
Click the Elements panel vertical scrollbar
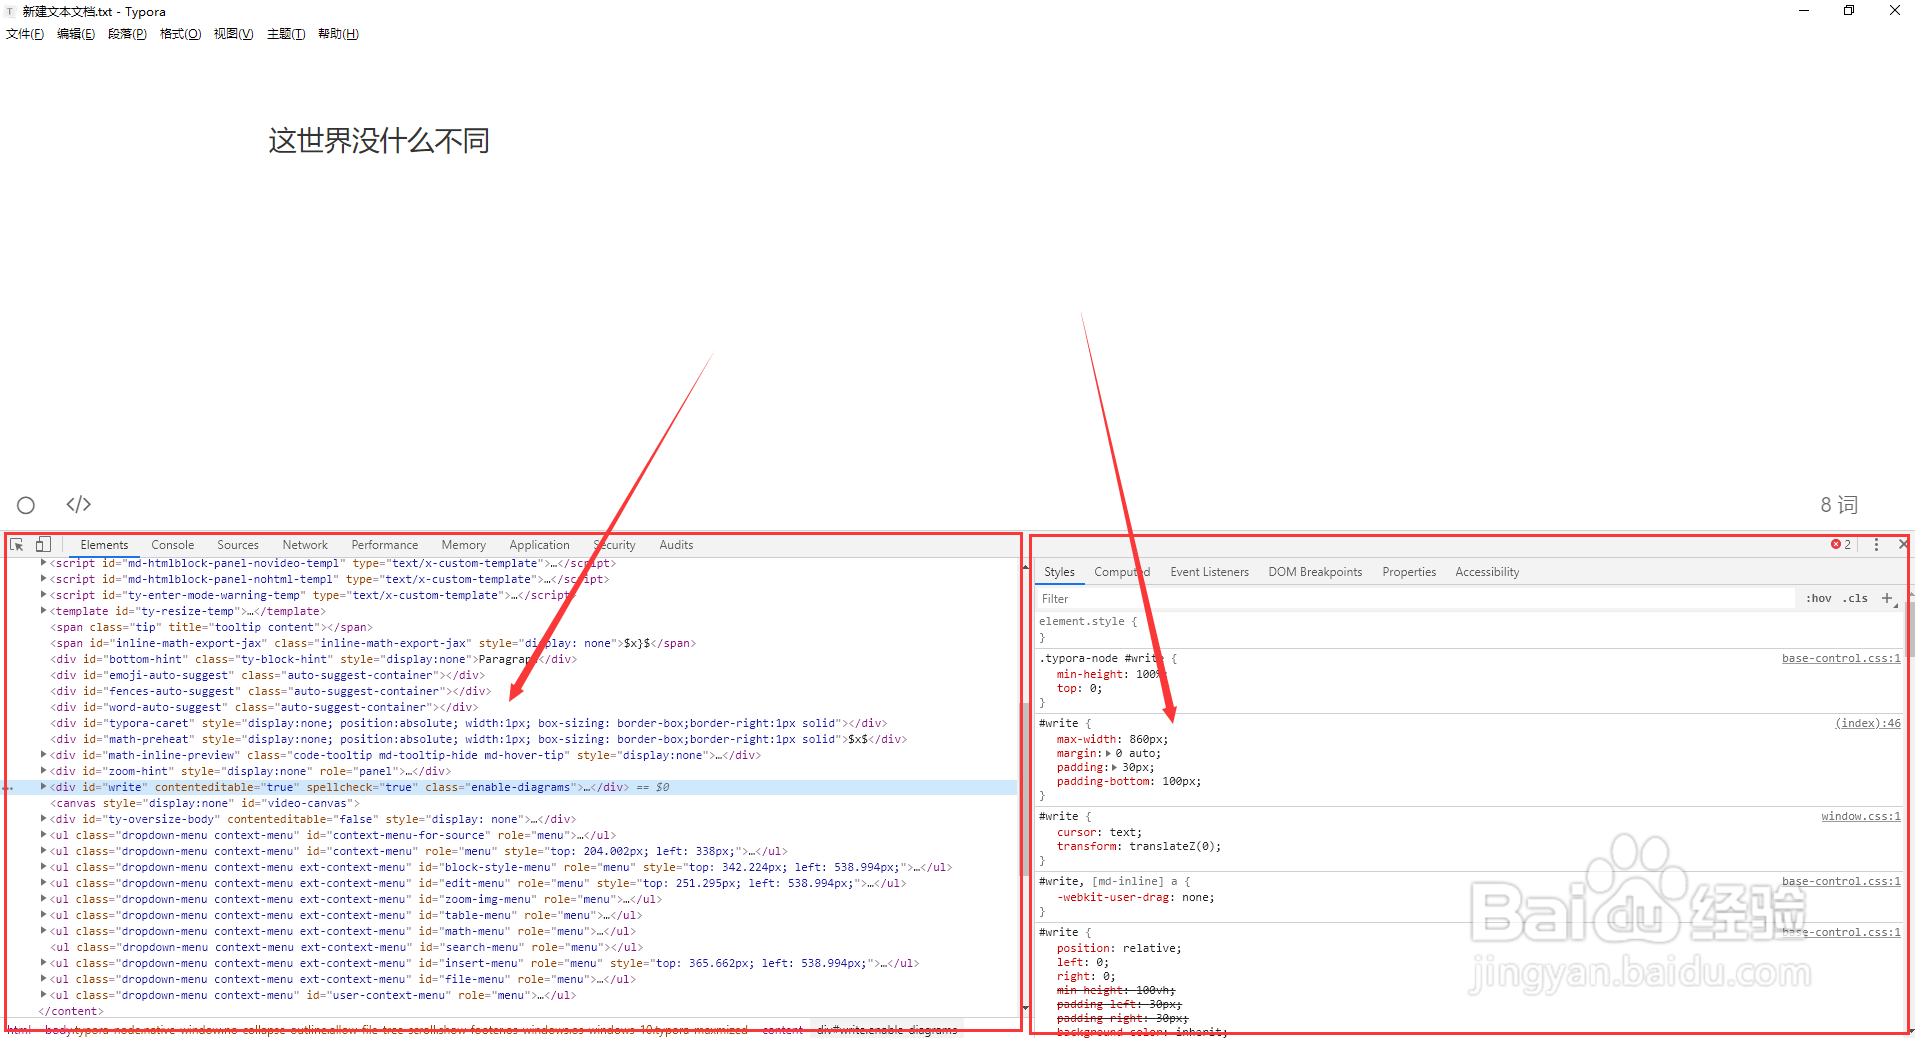click(1025, 787)
